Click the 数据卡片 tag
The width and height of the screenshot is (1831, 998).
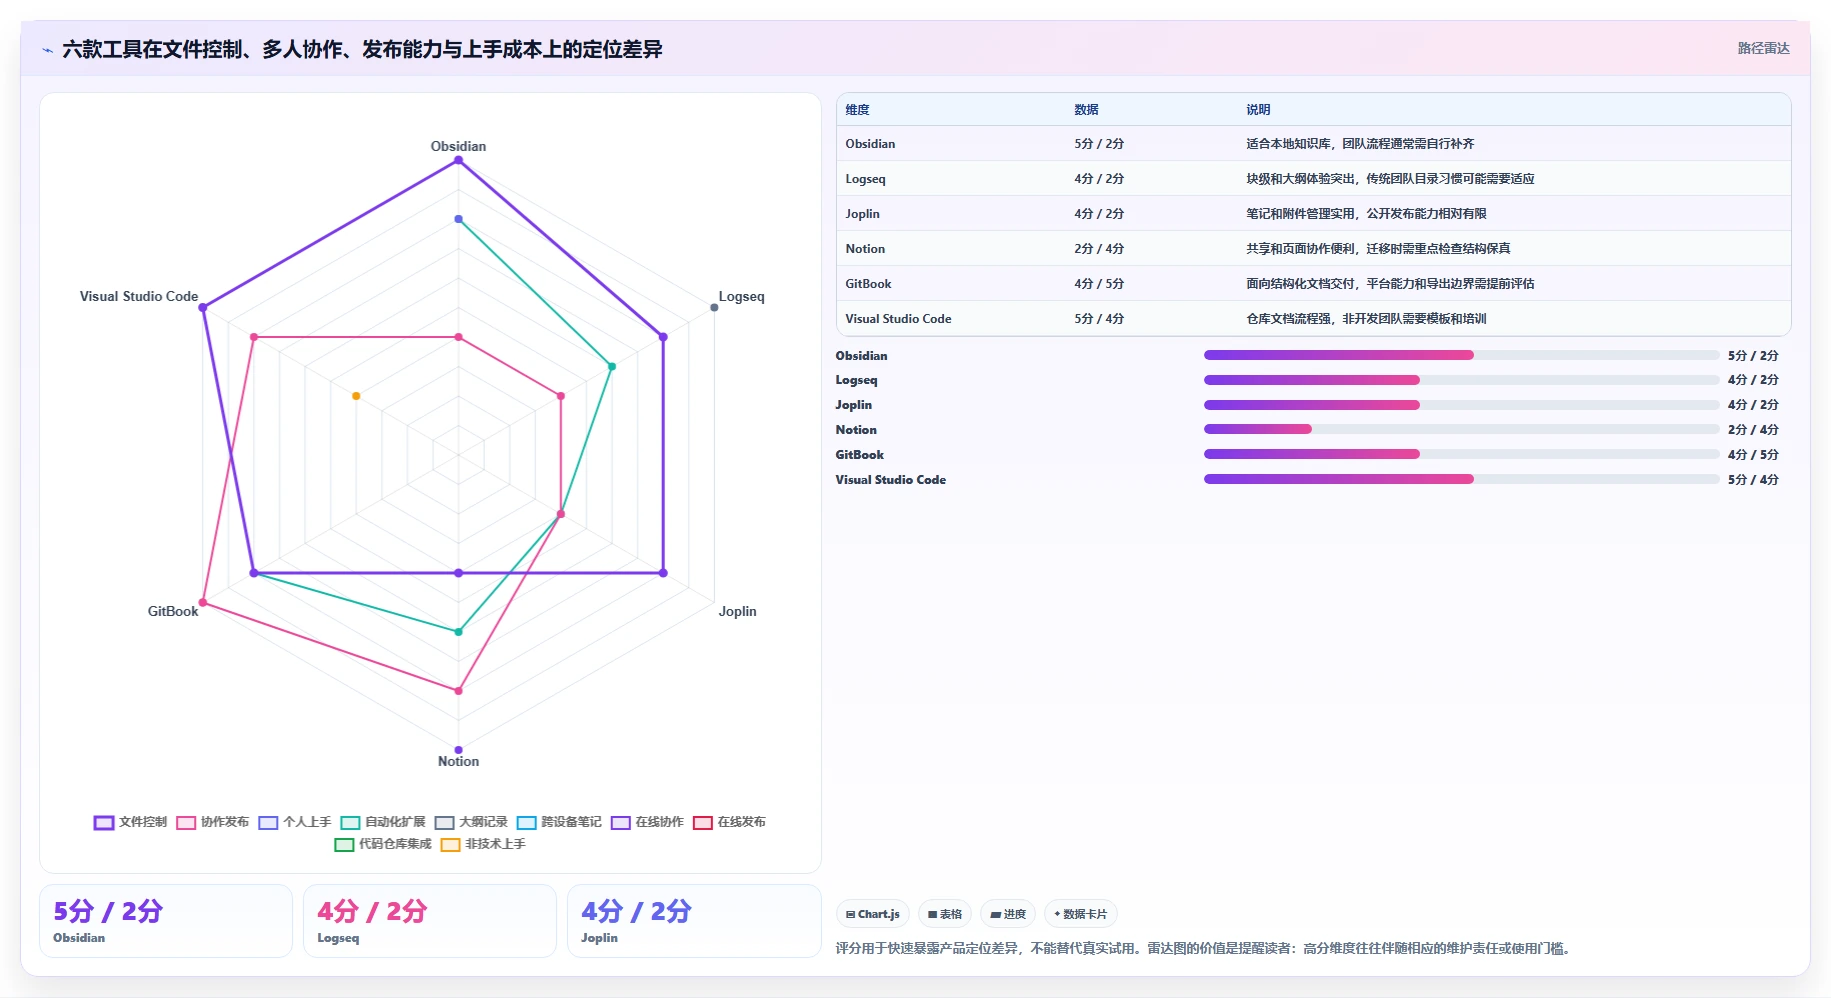click(1081, 914)
